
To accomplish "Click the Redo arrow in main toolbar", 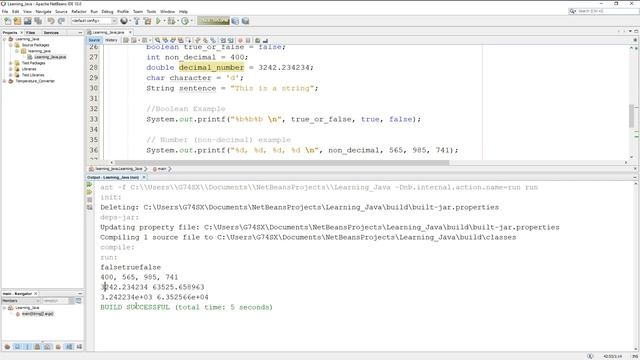I will (61, 21).
